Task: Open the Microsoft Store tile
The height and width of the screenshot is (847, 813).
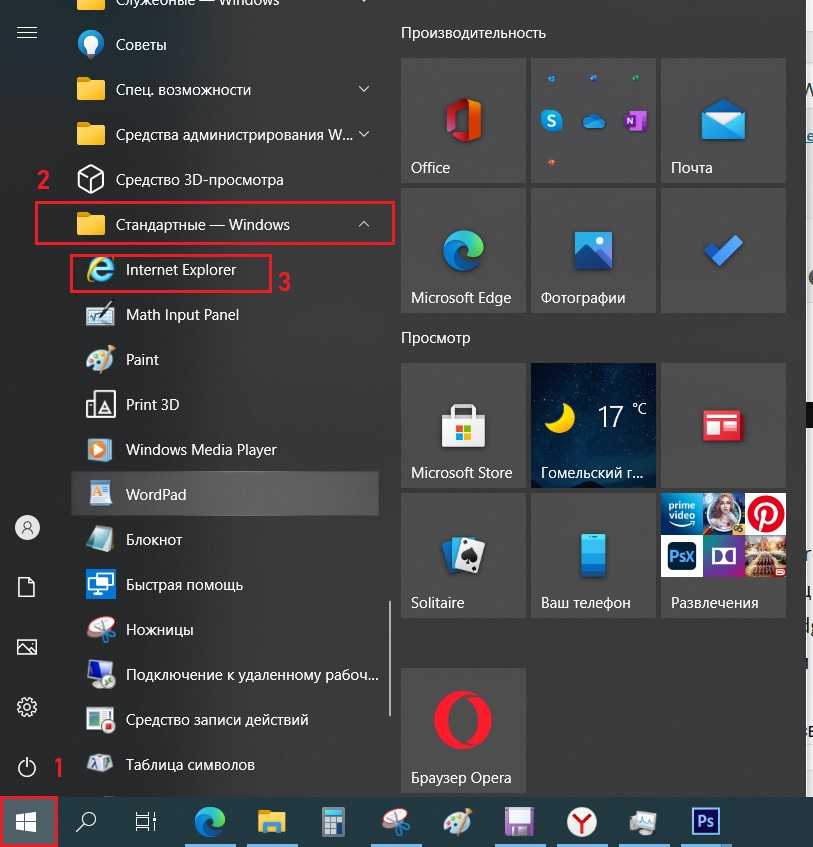Action: (x=462, y=425)
